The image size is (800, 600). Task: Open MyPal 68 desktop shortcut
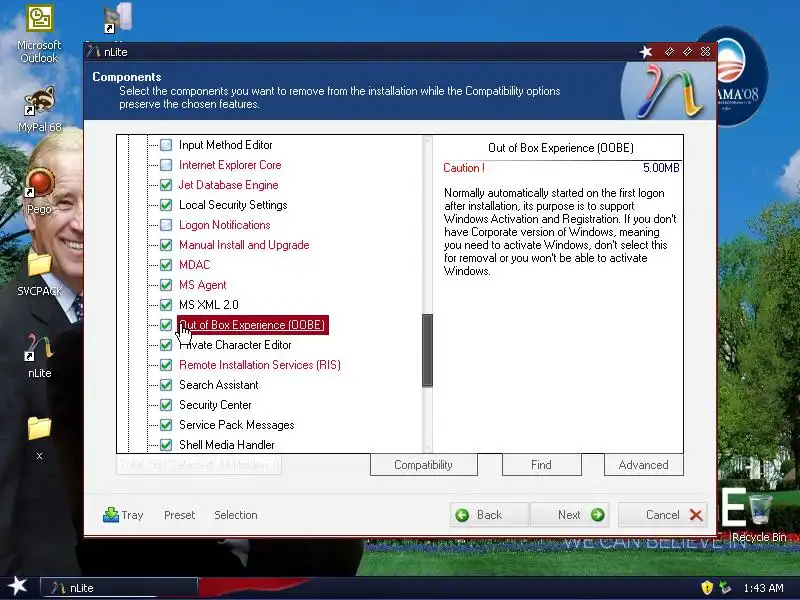[39, 109]
